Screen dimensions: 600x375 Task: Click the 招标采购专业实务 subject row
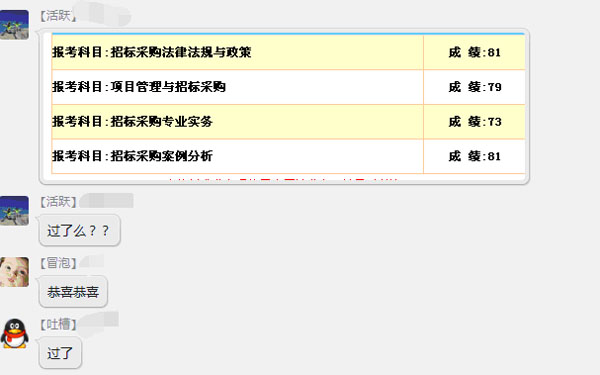(x=238, y=122)
